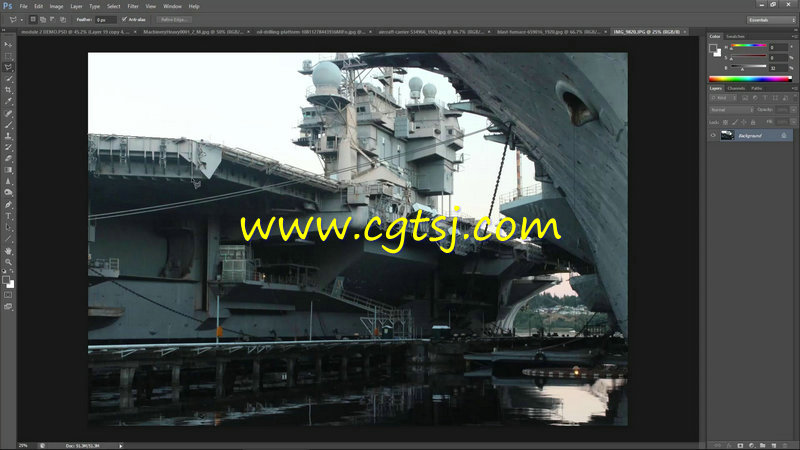800x450 pixels.
Task: Open the Layers panel options menu
Action: [x=794, y=88]
